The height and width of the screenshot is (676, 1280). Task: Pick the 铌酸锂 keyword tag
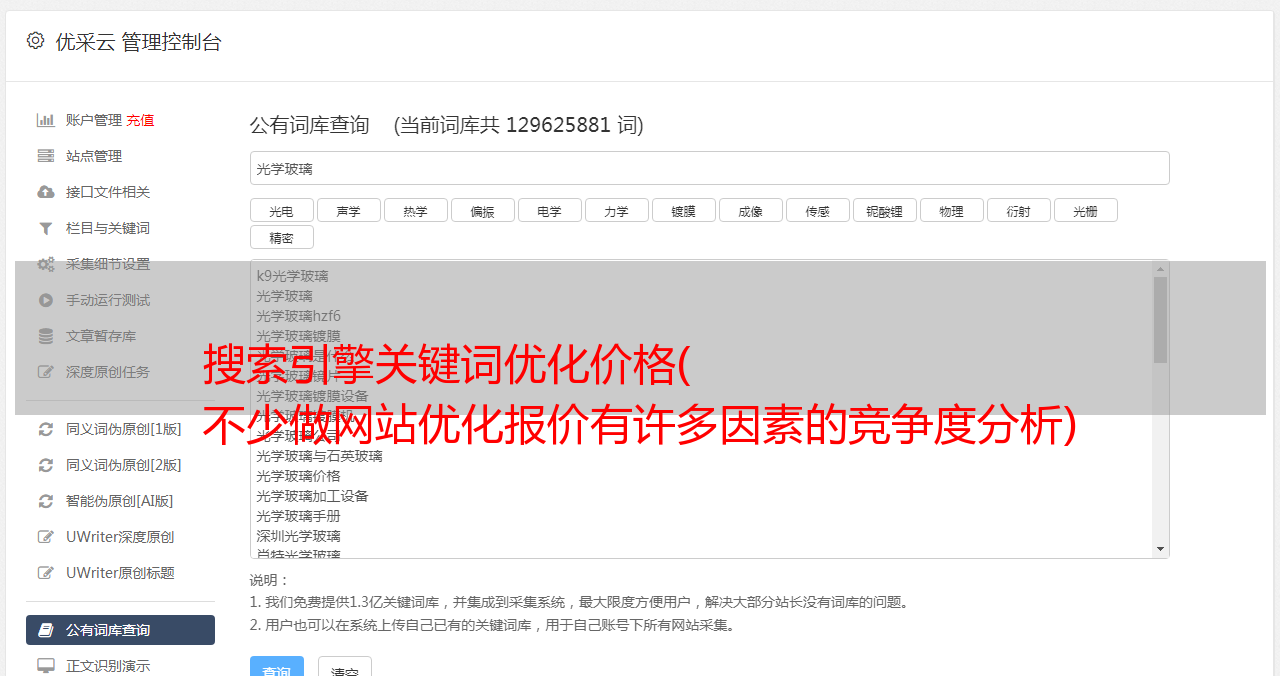[x=884, y=211]
